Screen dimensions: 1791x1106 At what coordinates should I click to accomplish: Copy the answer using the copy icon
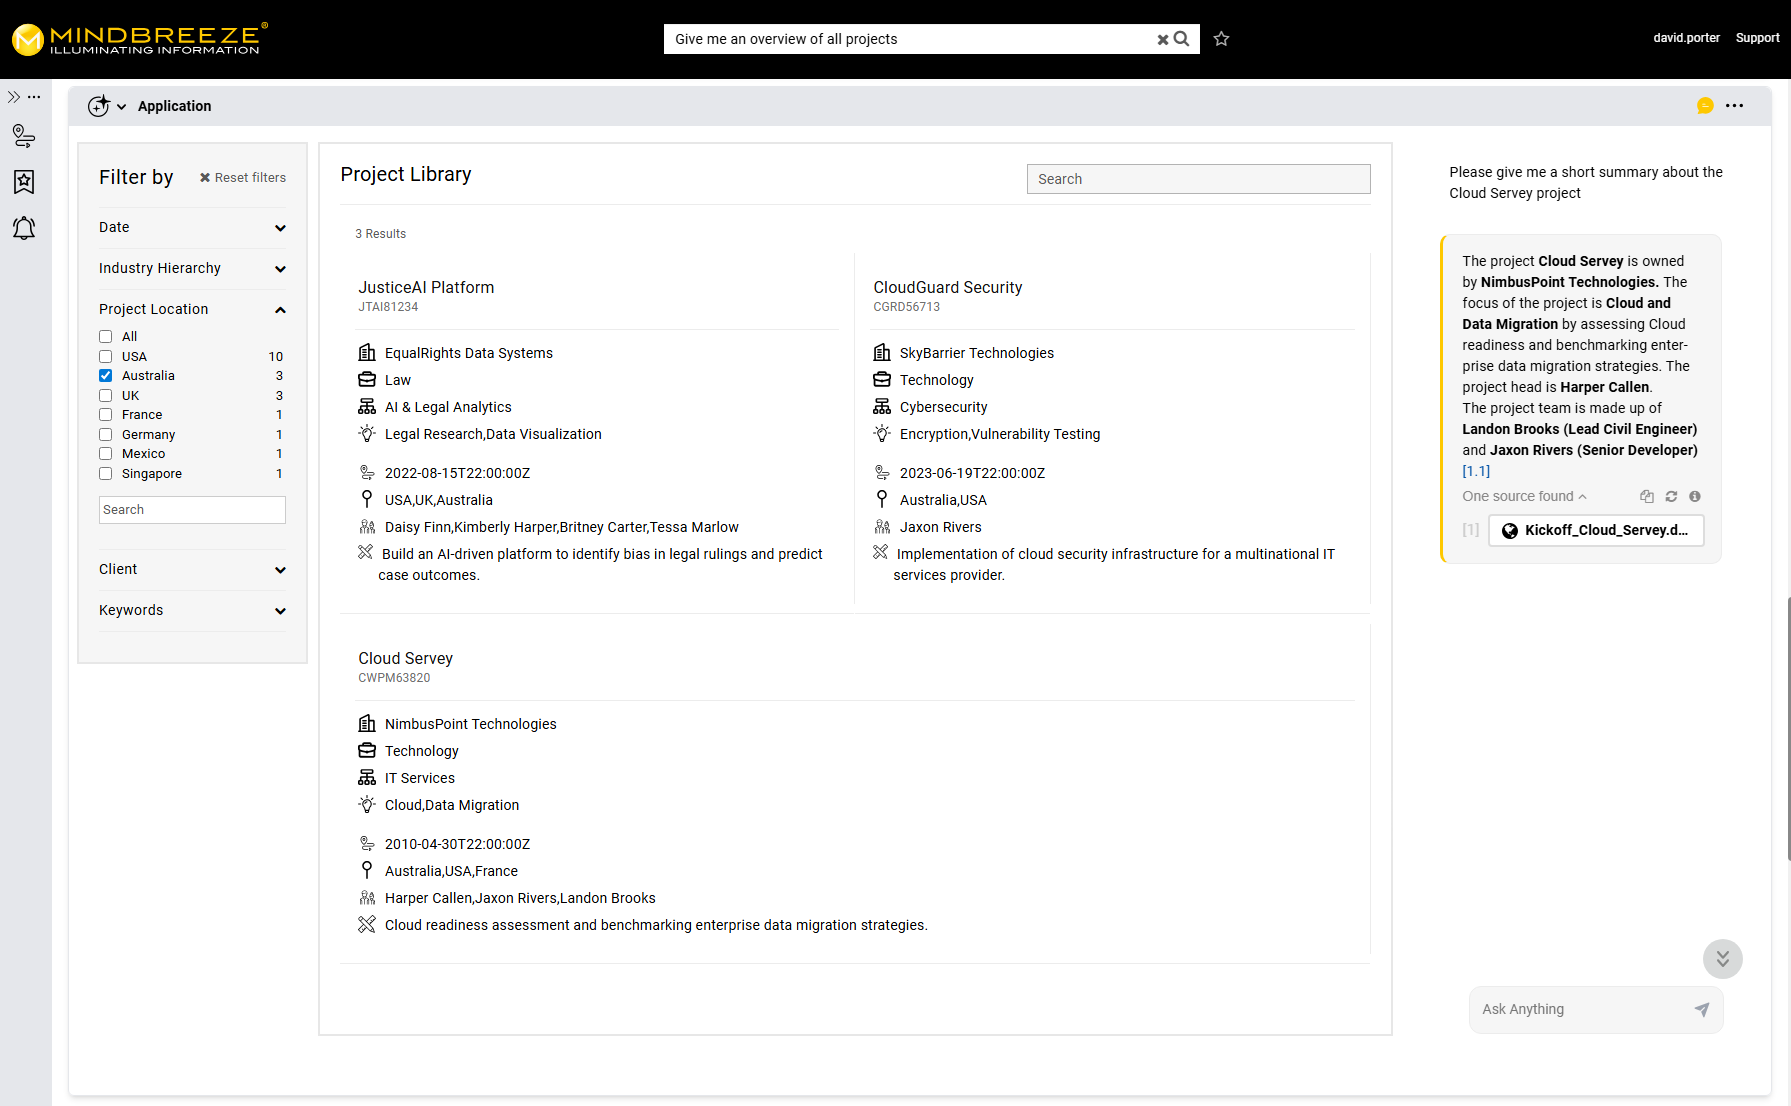pos(1646,497)
